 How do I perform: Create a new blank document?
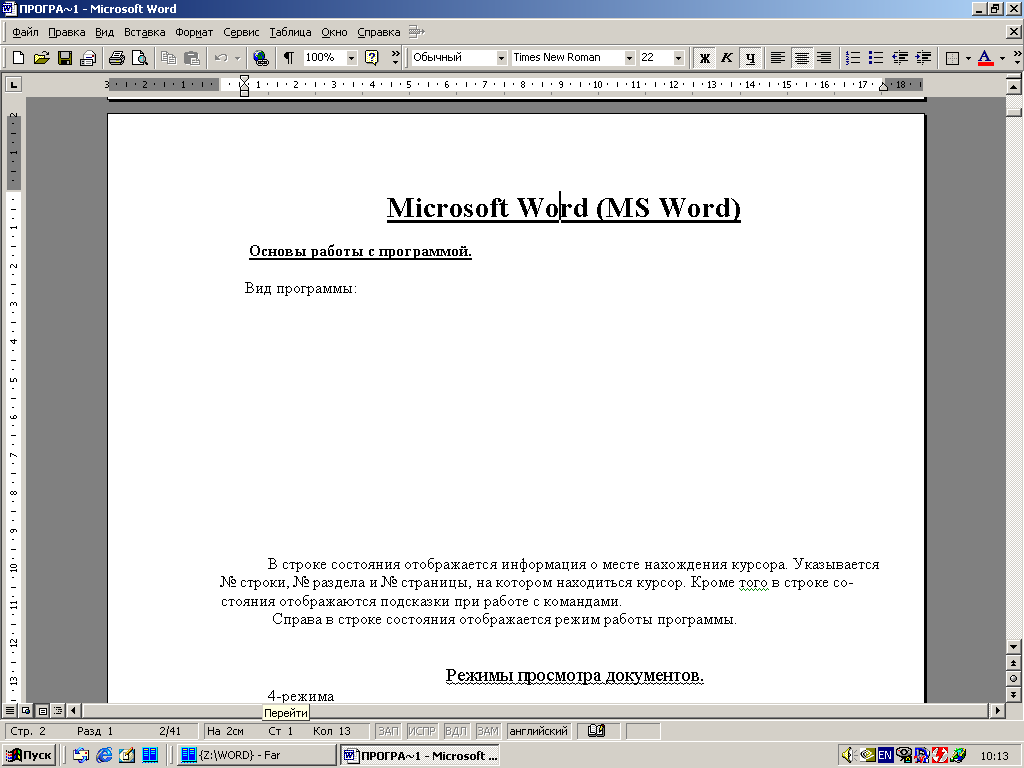(18, 57)
